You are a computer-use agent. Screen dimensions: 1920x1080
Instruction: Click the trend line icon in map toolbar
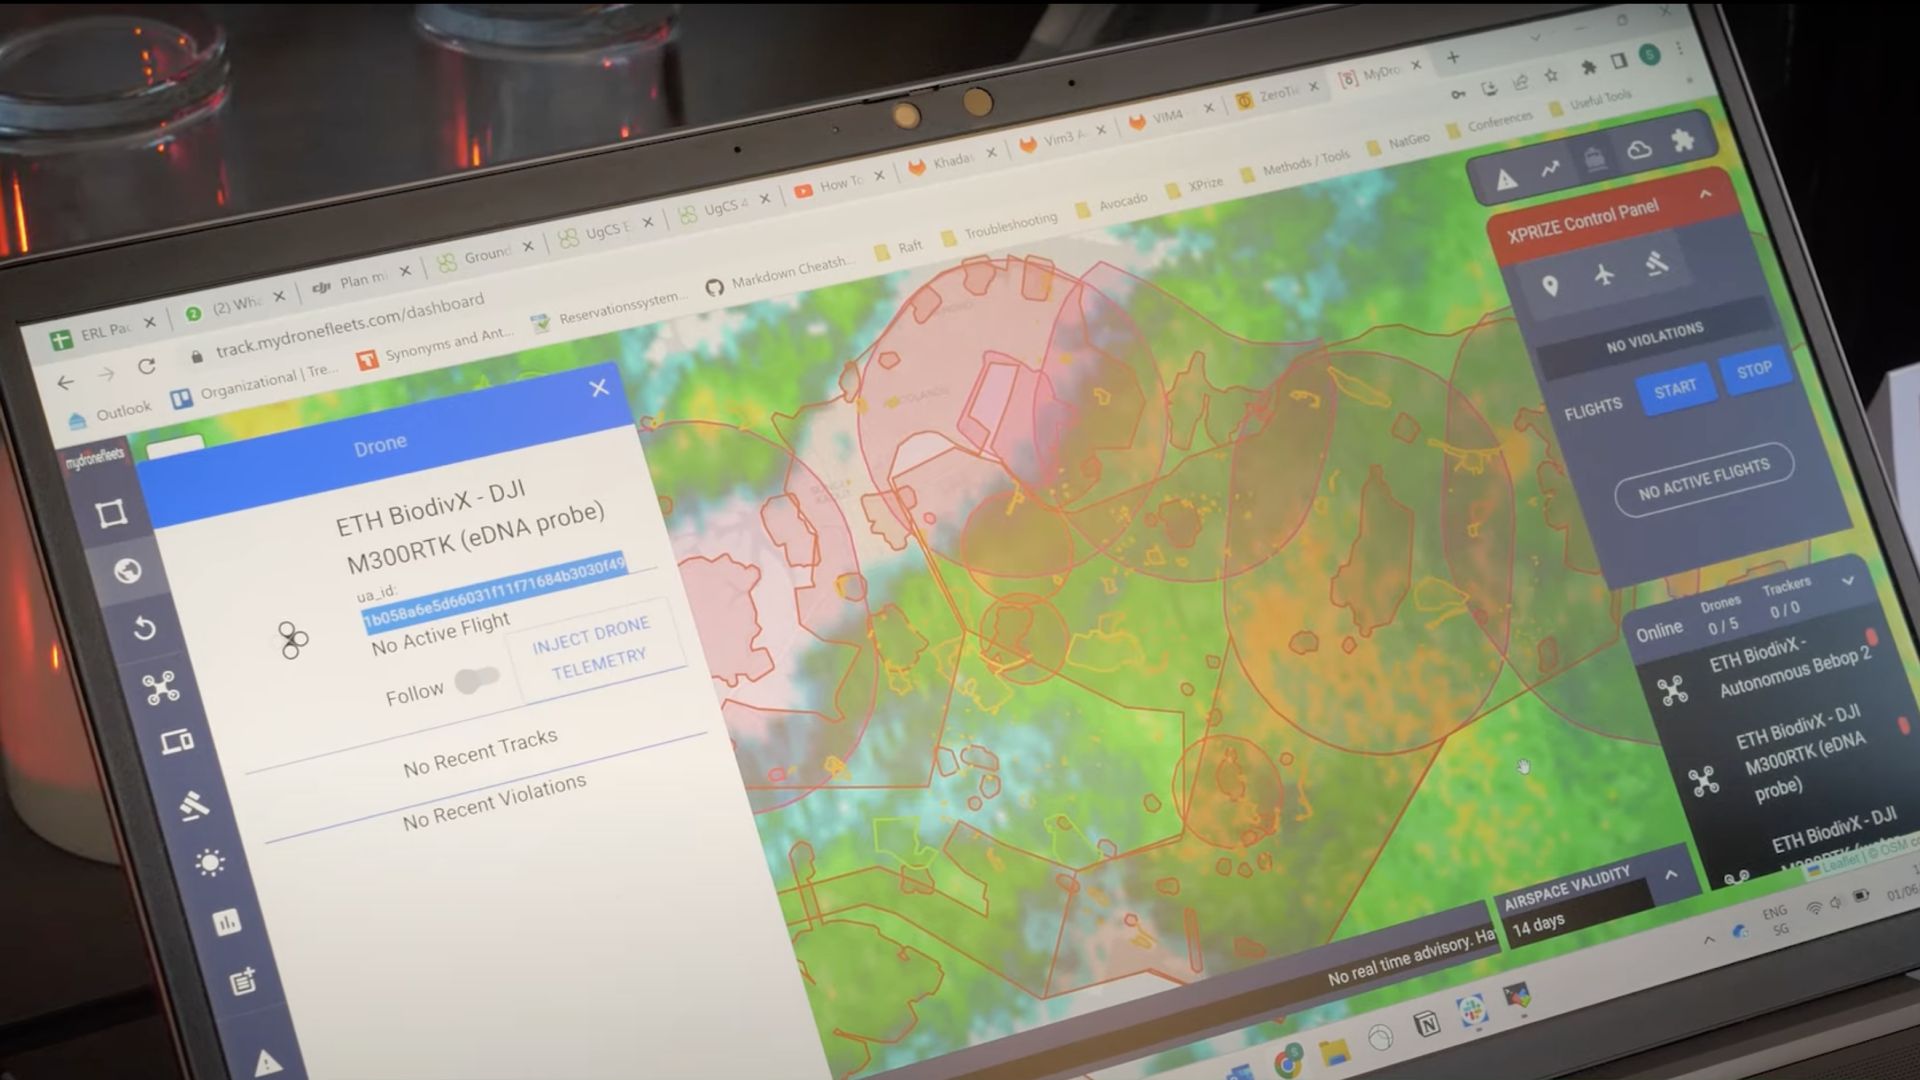pyautogui.click(x=1550, y=169)
